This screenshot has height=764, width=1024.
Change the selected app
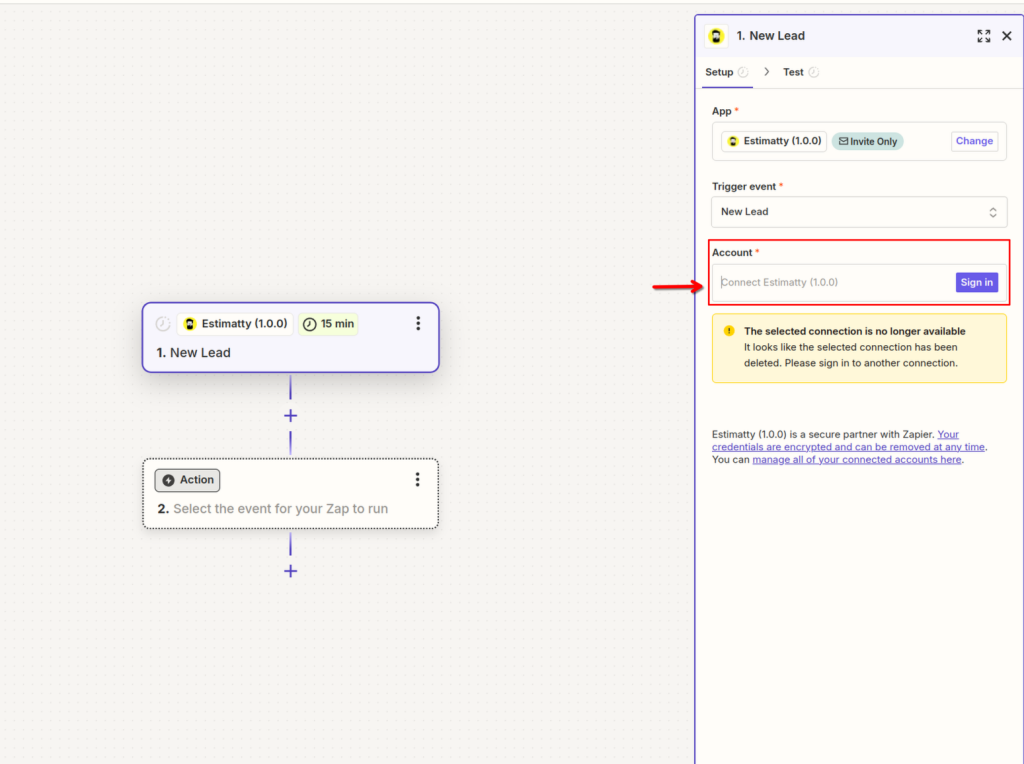(x=974, y=141)
